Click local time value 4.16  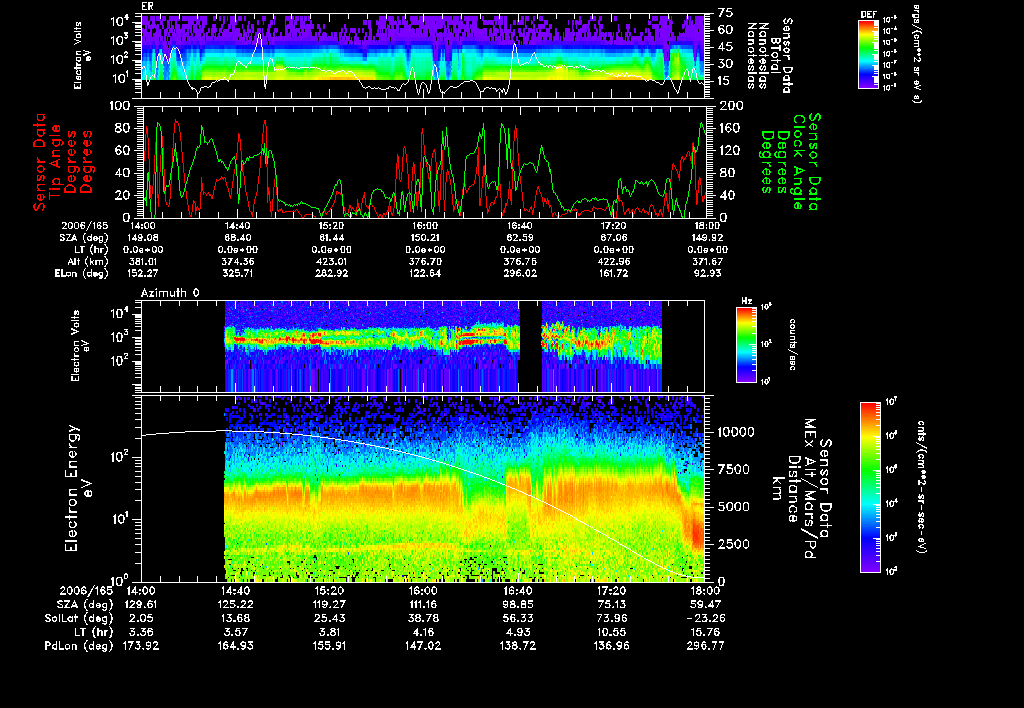tap(423, 632)
